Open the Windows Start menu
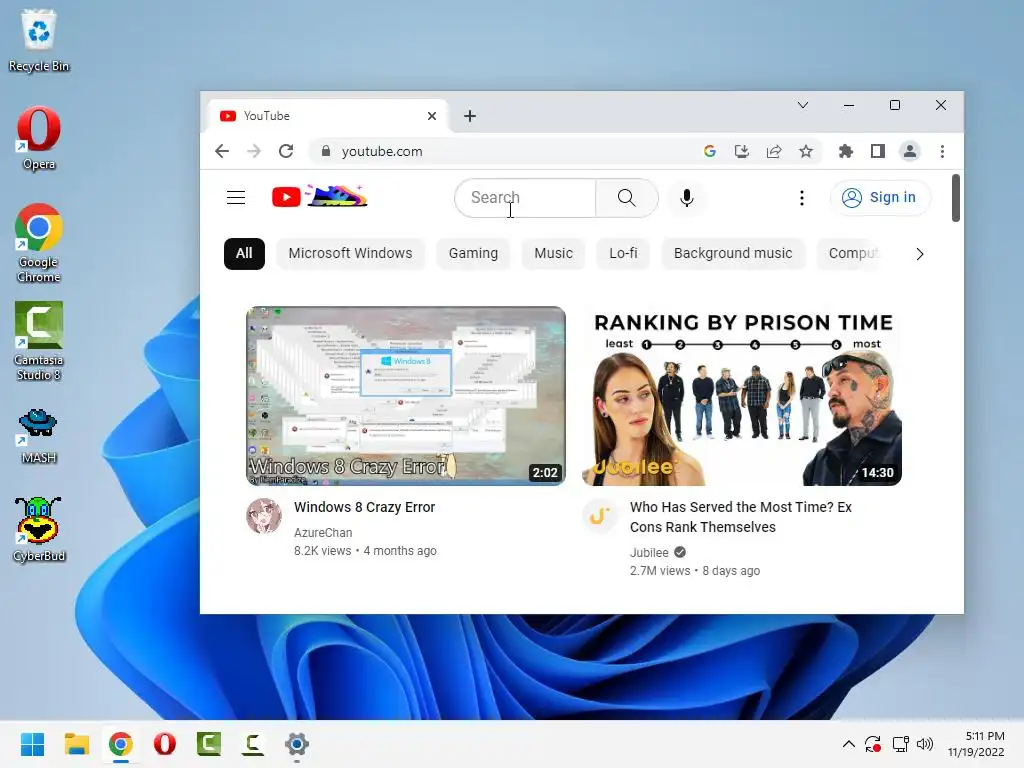Screen dimensions: 1024x768 click(32, 744)
